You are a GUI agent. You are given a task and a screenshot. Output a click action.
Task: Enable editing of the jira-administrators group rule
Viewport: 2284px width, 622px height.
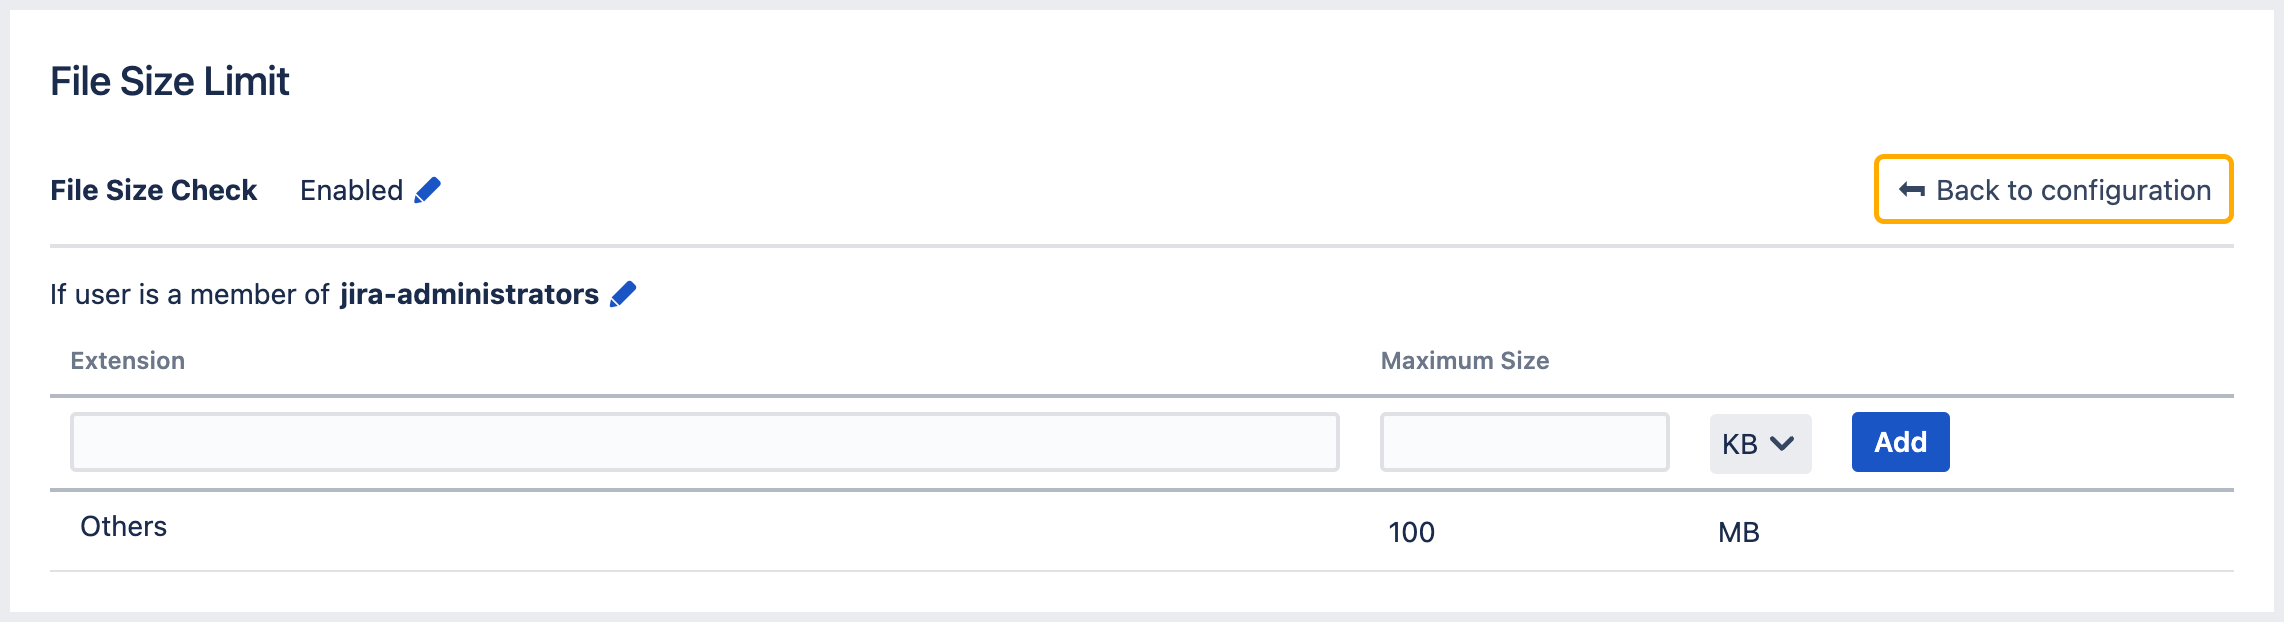(622, 293)
